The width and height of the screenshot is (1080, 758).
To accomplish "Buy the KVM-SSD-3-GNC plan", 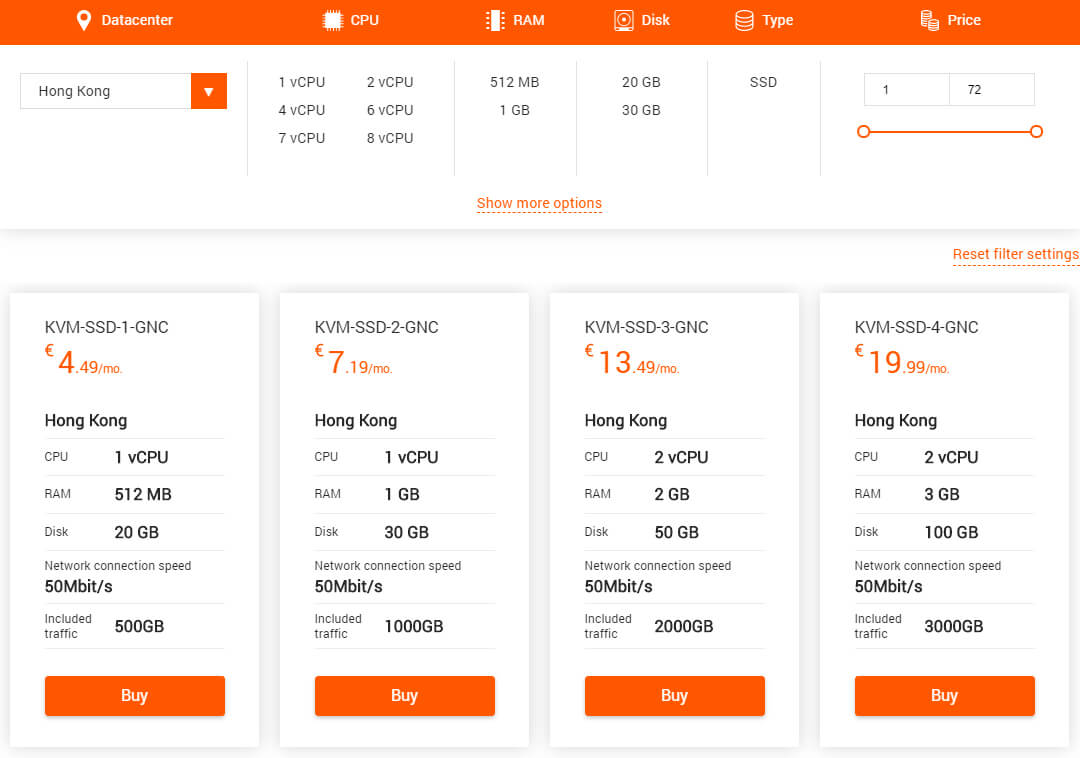I will coord(675,696).
